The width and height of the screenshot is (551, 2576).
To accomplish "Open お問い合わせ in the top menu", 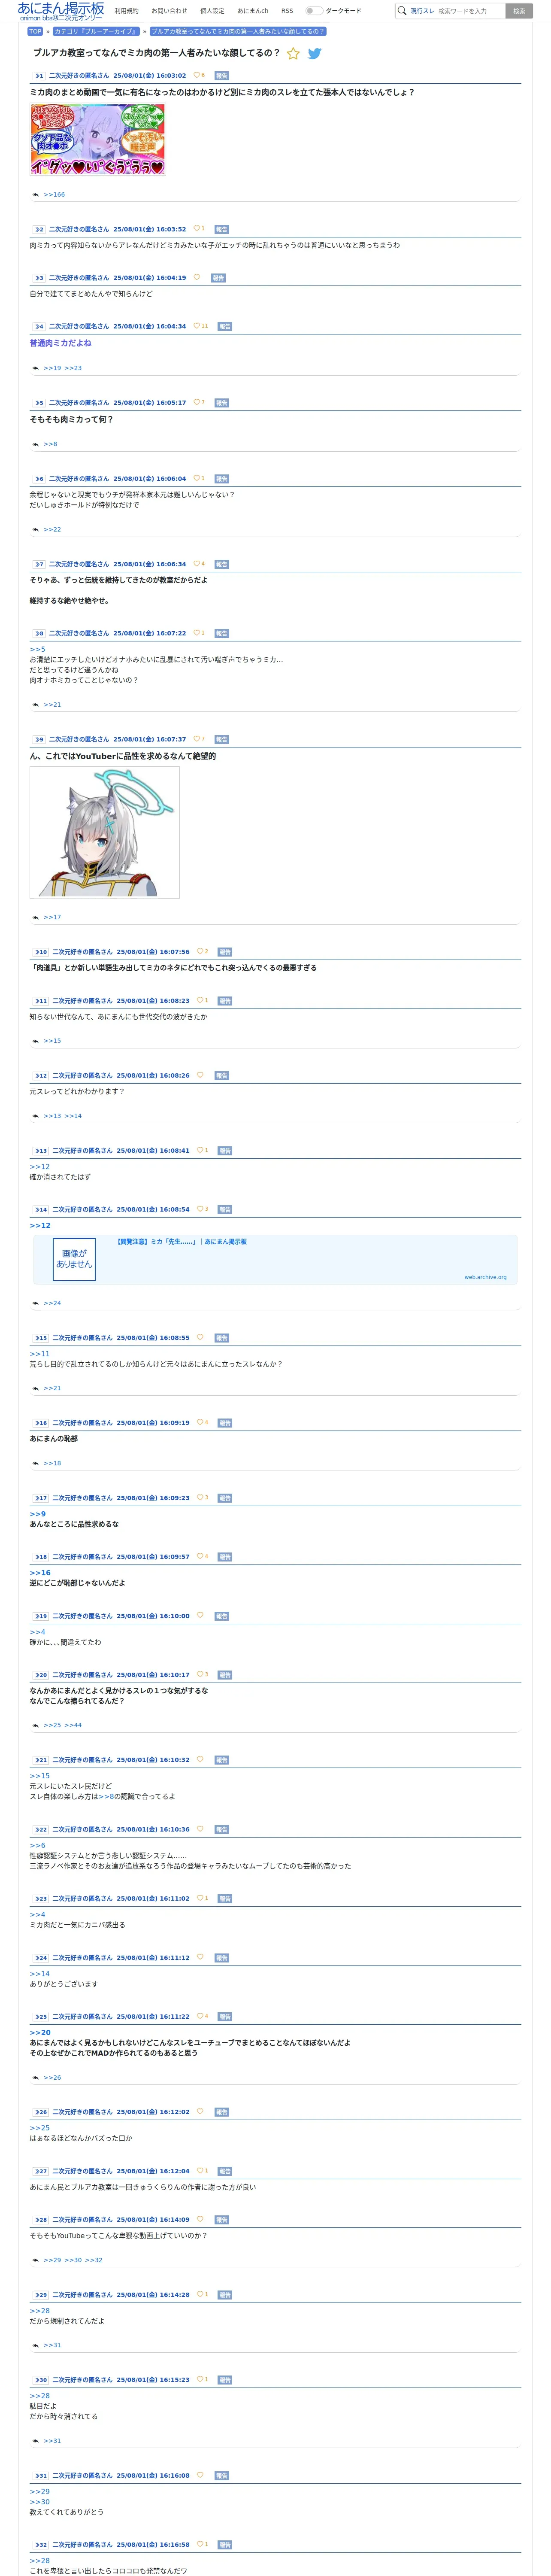I will [169, 11].
